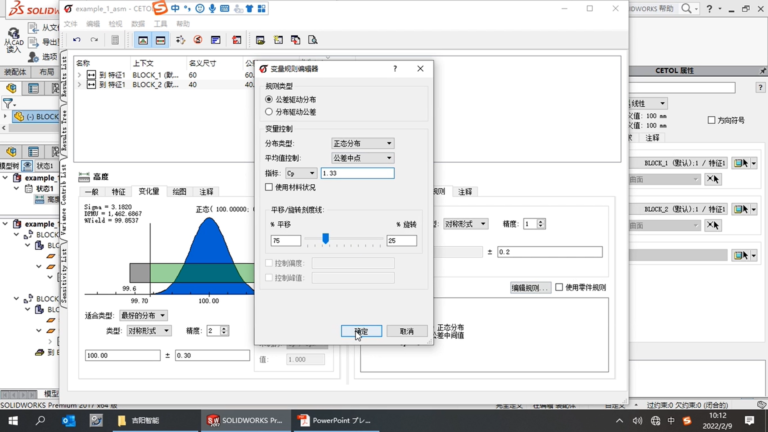This screenshot has height=432, width=768.
Task: Cancel the rule editor dialog
Action: coord(407,331)
